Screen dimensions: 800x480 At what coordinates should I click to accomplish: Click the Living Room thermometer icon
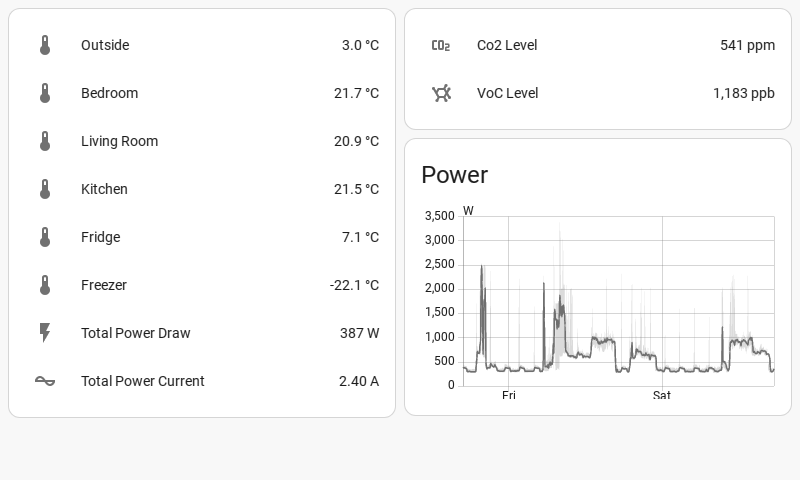point(45,141)
